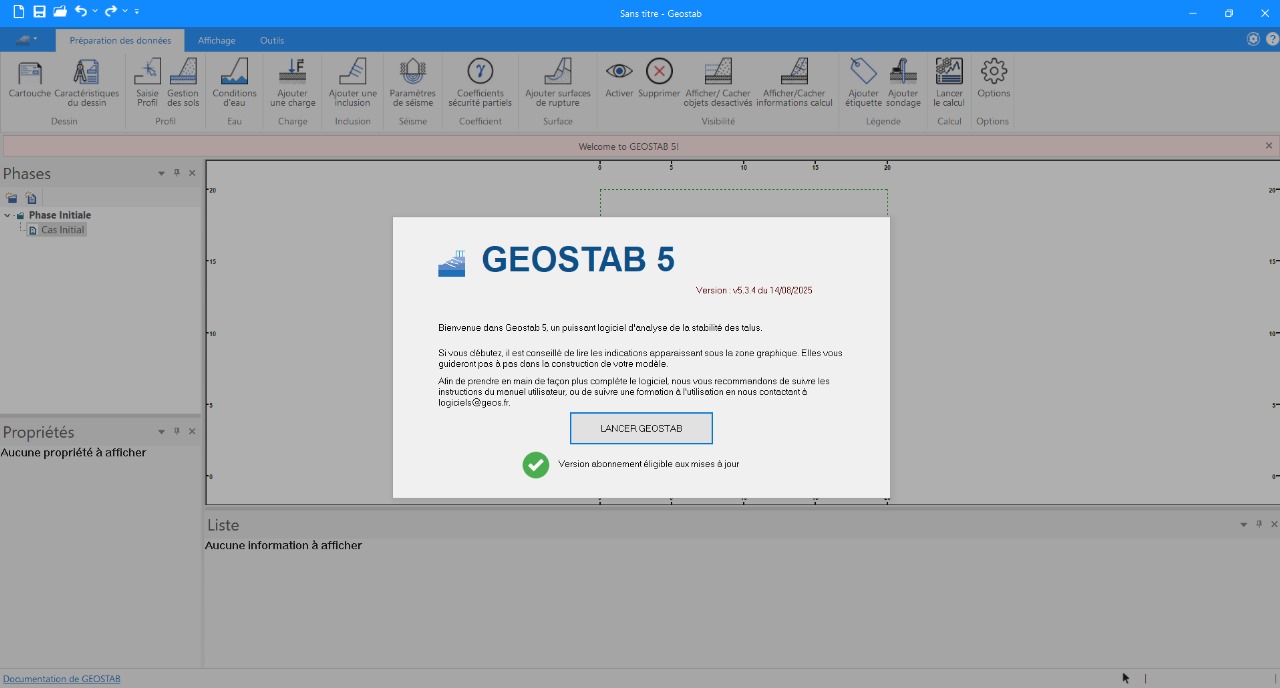Image resolution: width=1280 pixels, height=688 pixels.
Task: Collapse the Phase Initiale tree node
Action: pyautogui.click(x=8, y=215)
